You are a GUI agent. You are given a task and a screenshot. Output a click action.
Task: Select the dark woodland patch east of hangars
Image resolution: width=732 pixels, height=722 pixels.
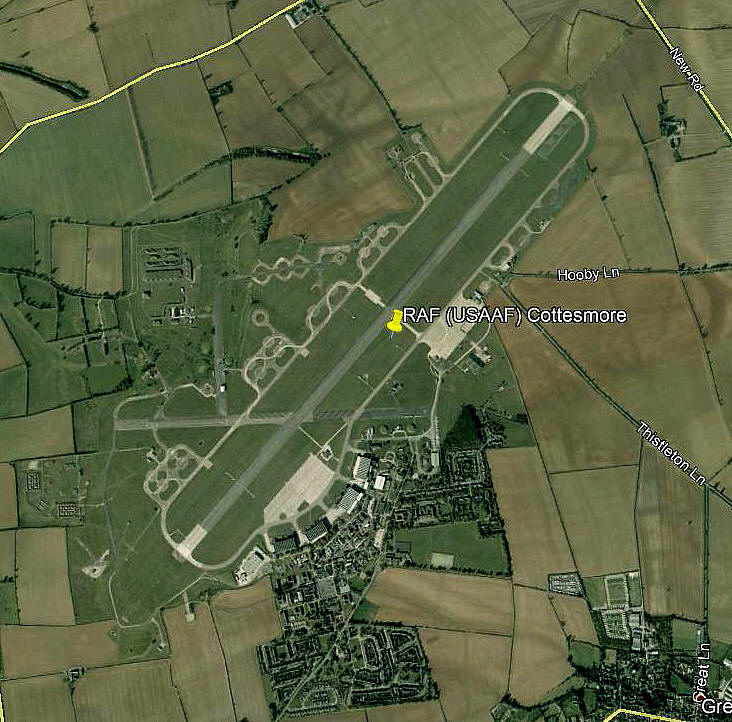point(465,427)
